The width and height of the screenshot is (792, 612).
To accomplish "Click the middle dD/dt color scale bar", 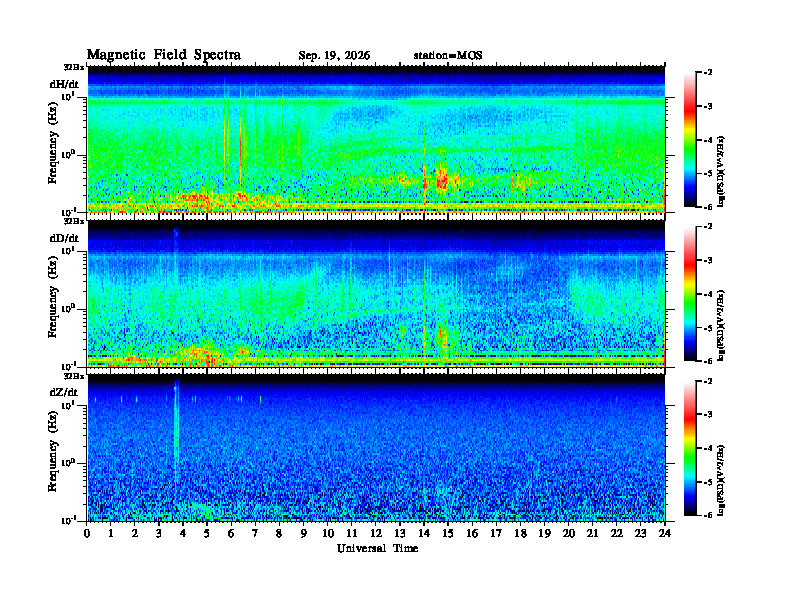I will 689,293.
